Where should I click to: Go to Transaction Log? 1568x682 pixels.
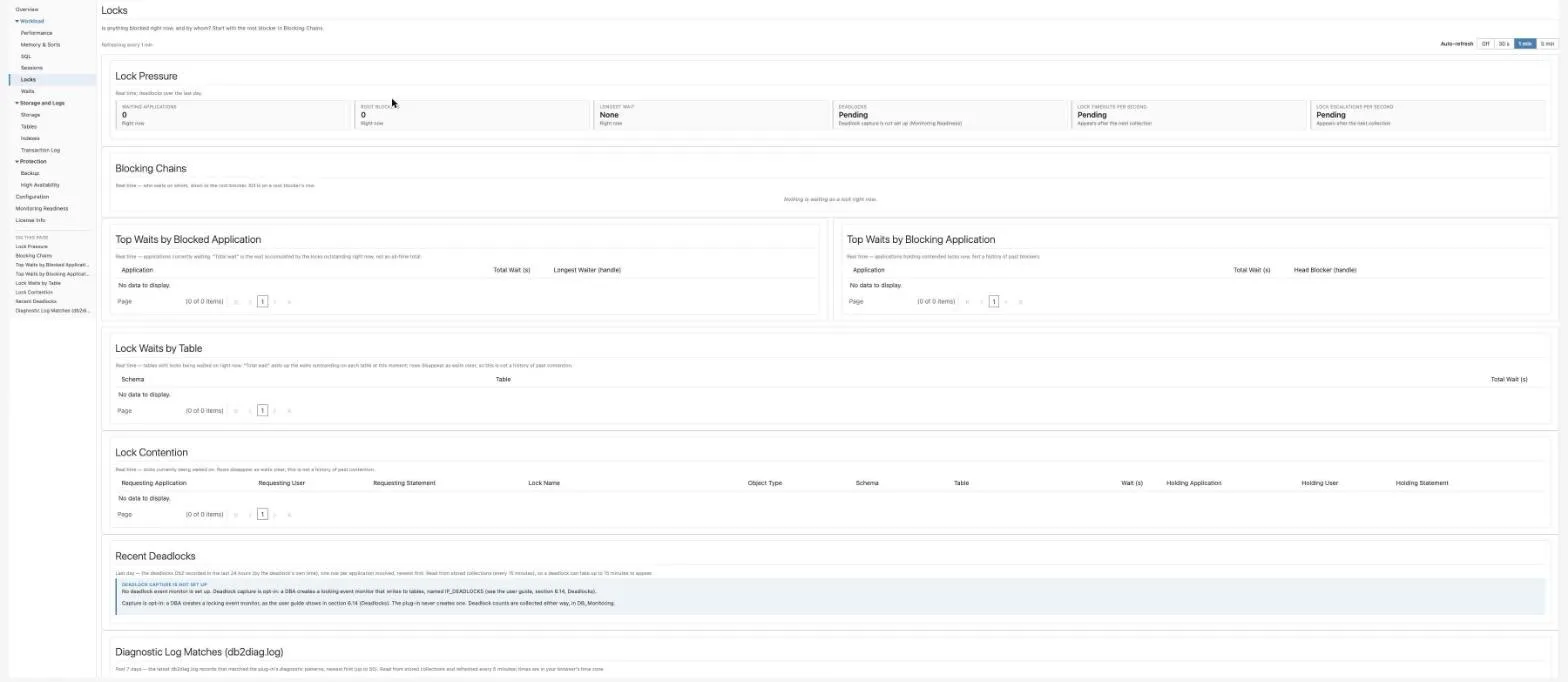point(40,150)
